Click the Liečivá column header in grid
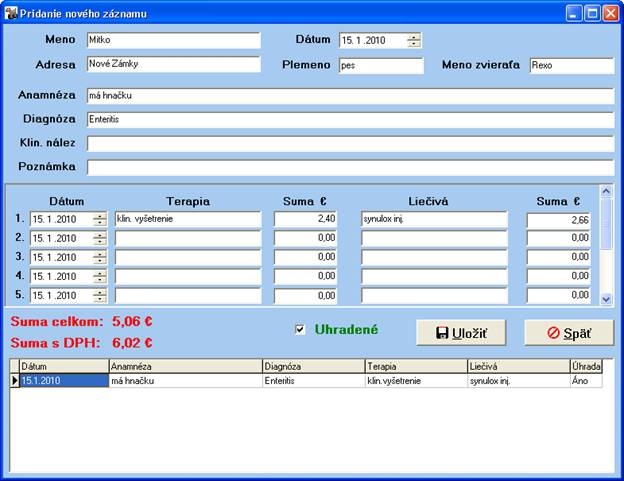Image resolution: width=624 pixels, height=481 pixels. tap(519, 366)
